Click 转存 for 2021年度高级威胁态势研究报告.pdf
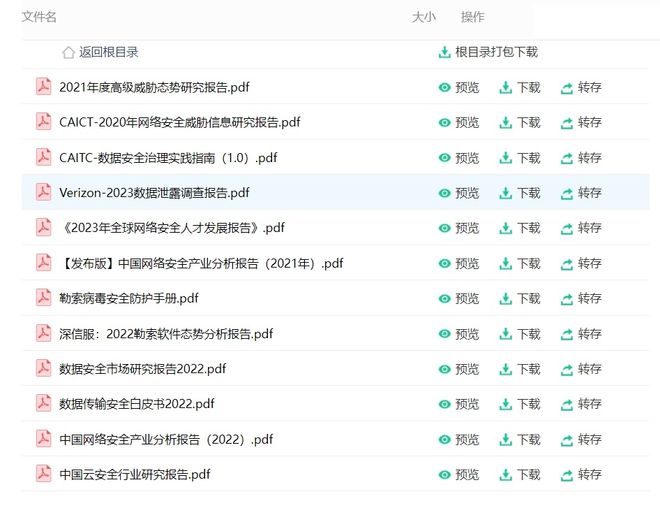 point(581,88)
